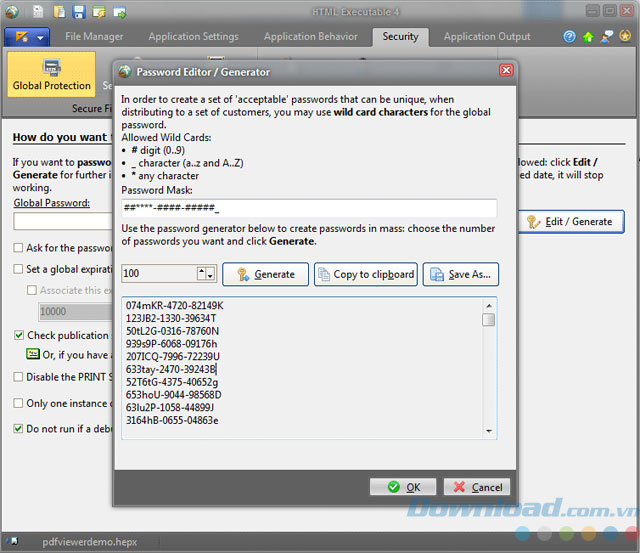Click the green icon beside Or, if you have
Viewport: 640px width, 553px height.
33,354
